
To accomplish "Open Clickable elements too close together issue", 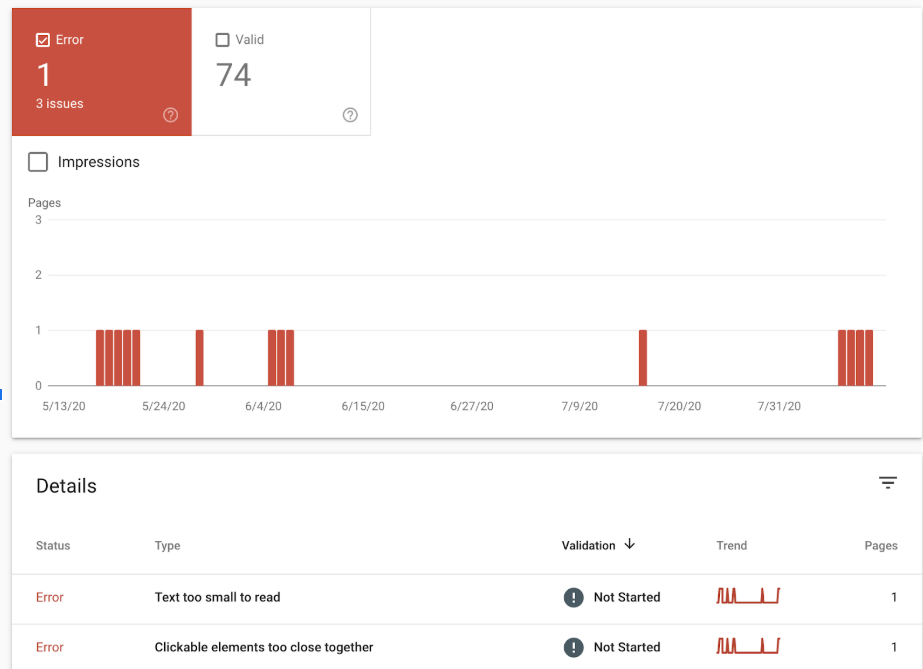I will pos(264,647).
